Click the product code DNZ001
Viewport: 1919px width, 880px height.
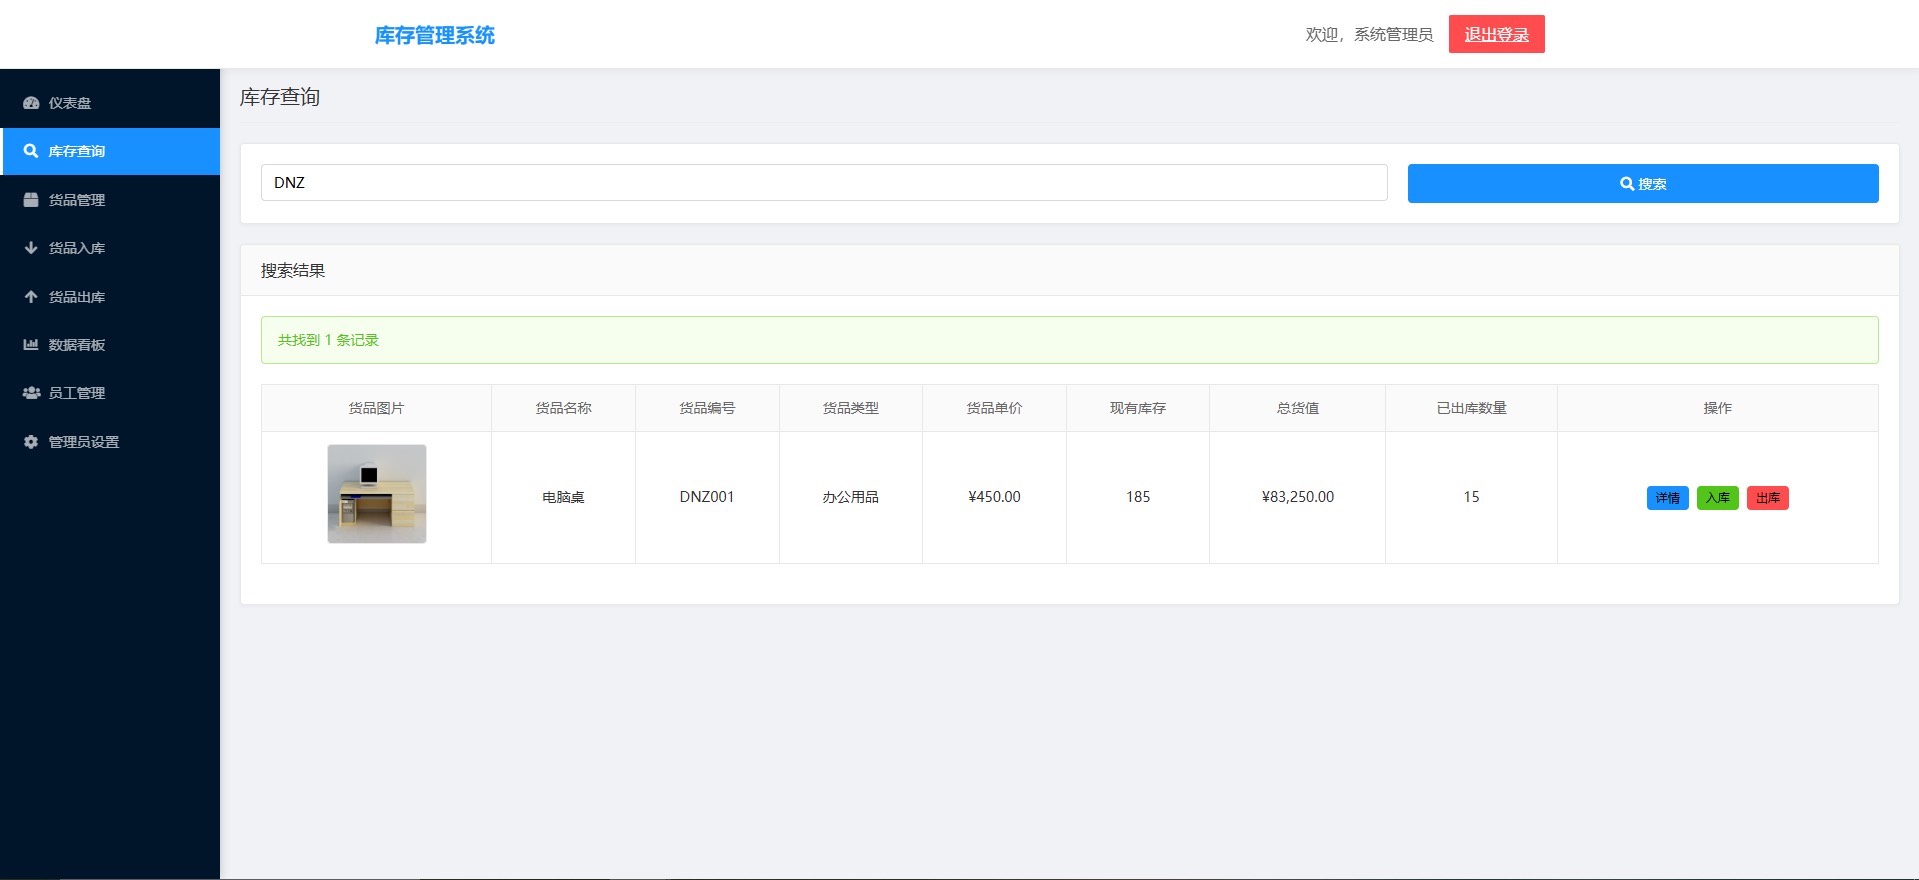click(707, 497)
